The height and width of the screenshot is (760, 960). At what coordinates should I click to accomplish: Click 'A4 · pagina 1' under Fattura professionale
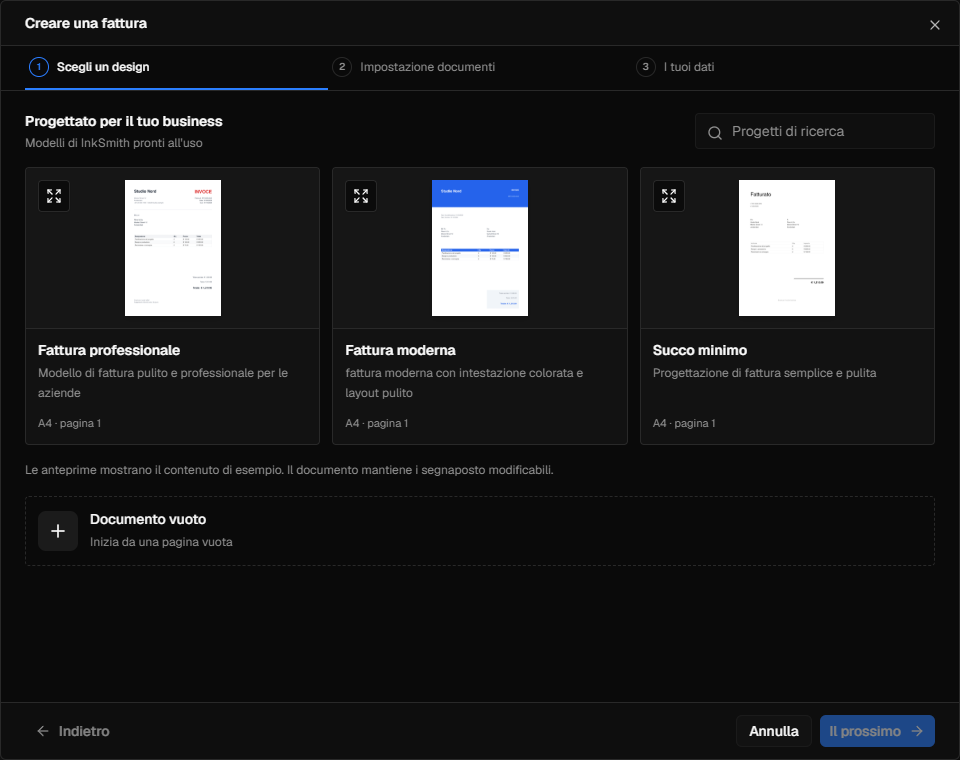69,423
